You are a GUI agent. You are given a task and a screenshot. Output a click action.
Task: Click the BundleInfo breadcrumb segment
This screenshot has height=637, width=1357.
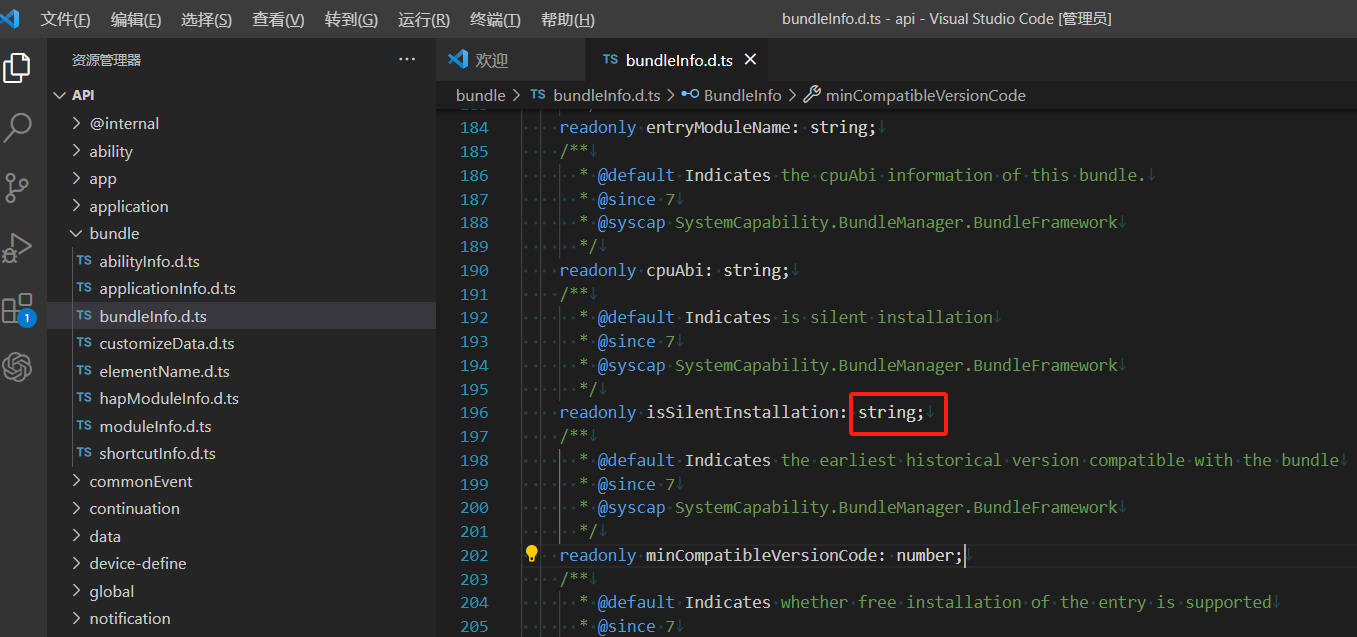point(742,95)
